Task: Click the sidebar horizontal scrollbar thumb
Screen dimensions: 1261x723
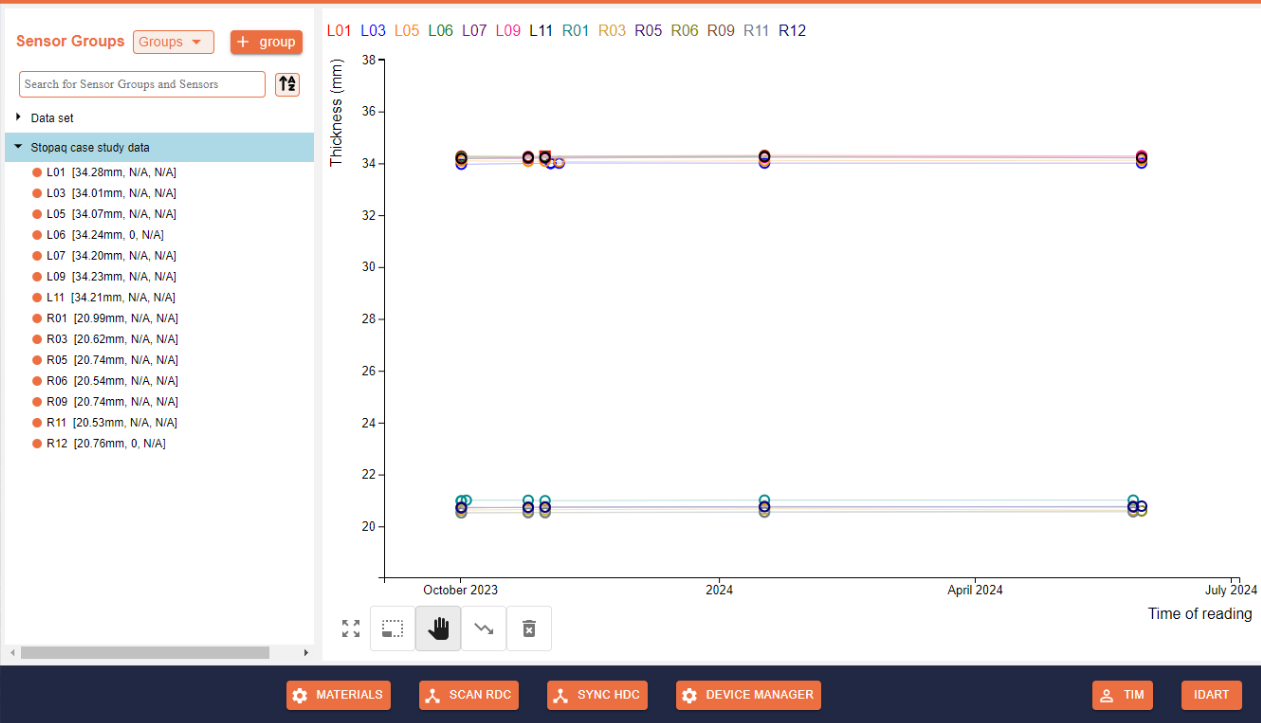Action: coord(145,652)
